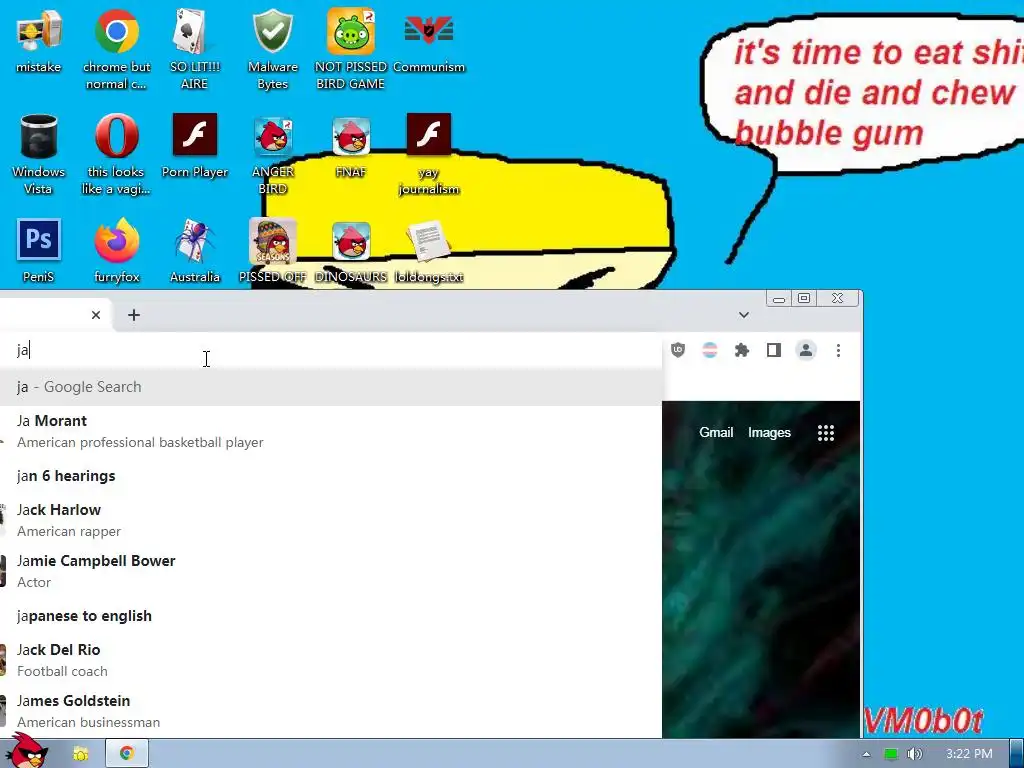Select the 'Jack Harlow' suggestion
1024x768 pixels.
coord(331,520)
